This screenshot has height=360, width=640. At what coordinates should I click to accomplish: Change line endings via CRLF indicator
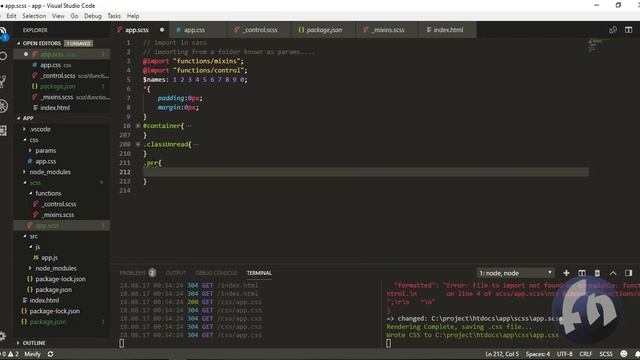(x=585, y=354)
